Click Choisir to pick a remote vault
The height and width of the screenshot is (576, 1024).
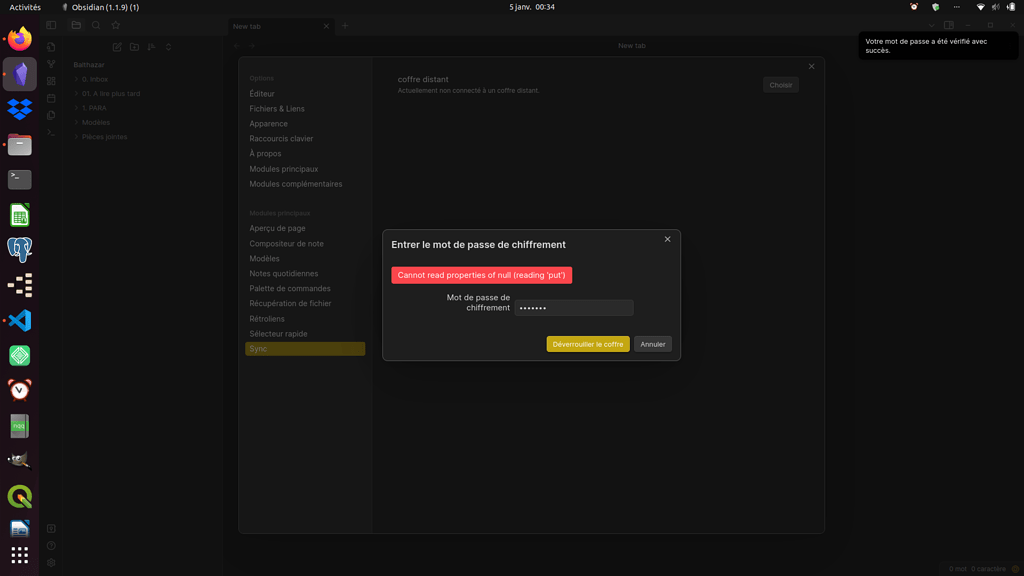[780, 85]
